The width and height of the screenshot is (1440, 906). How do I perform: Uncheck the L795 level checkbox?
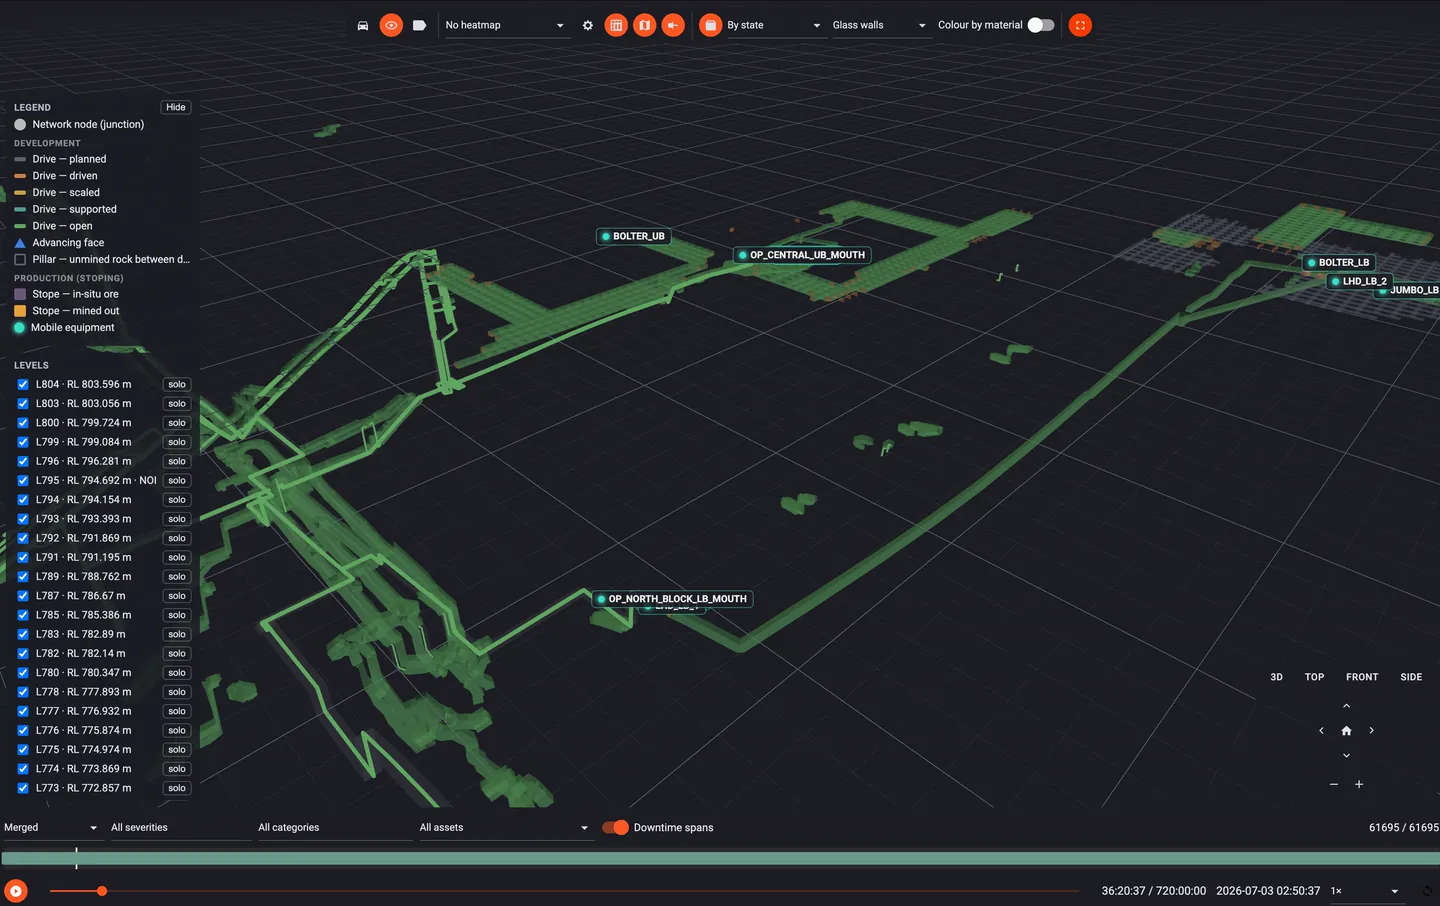(22, 480)
